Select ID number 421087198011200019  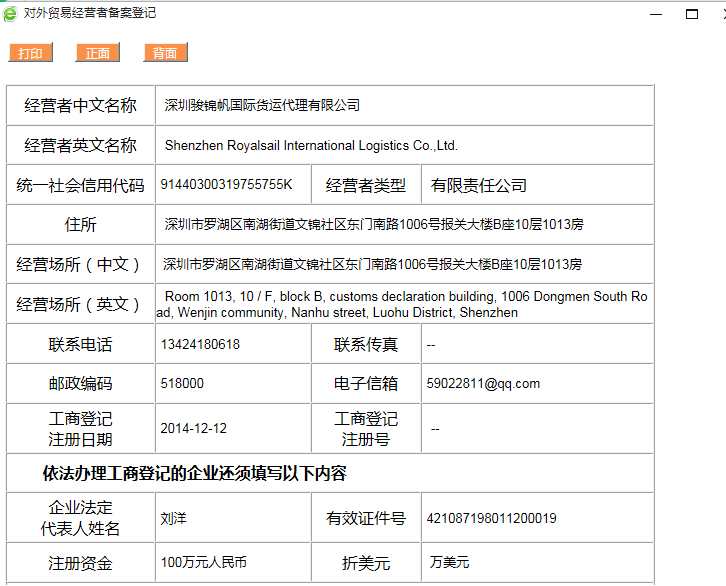click(491, 518)
